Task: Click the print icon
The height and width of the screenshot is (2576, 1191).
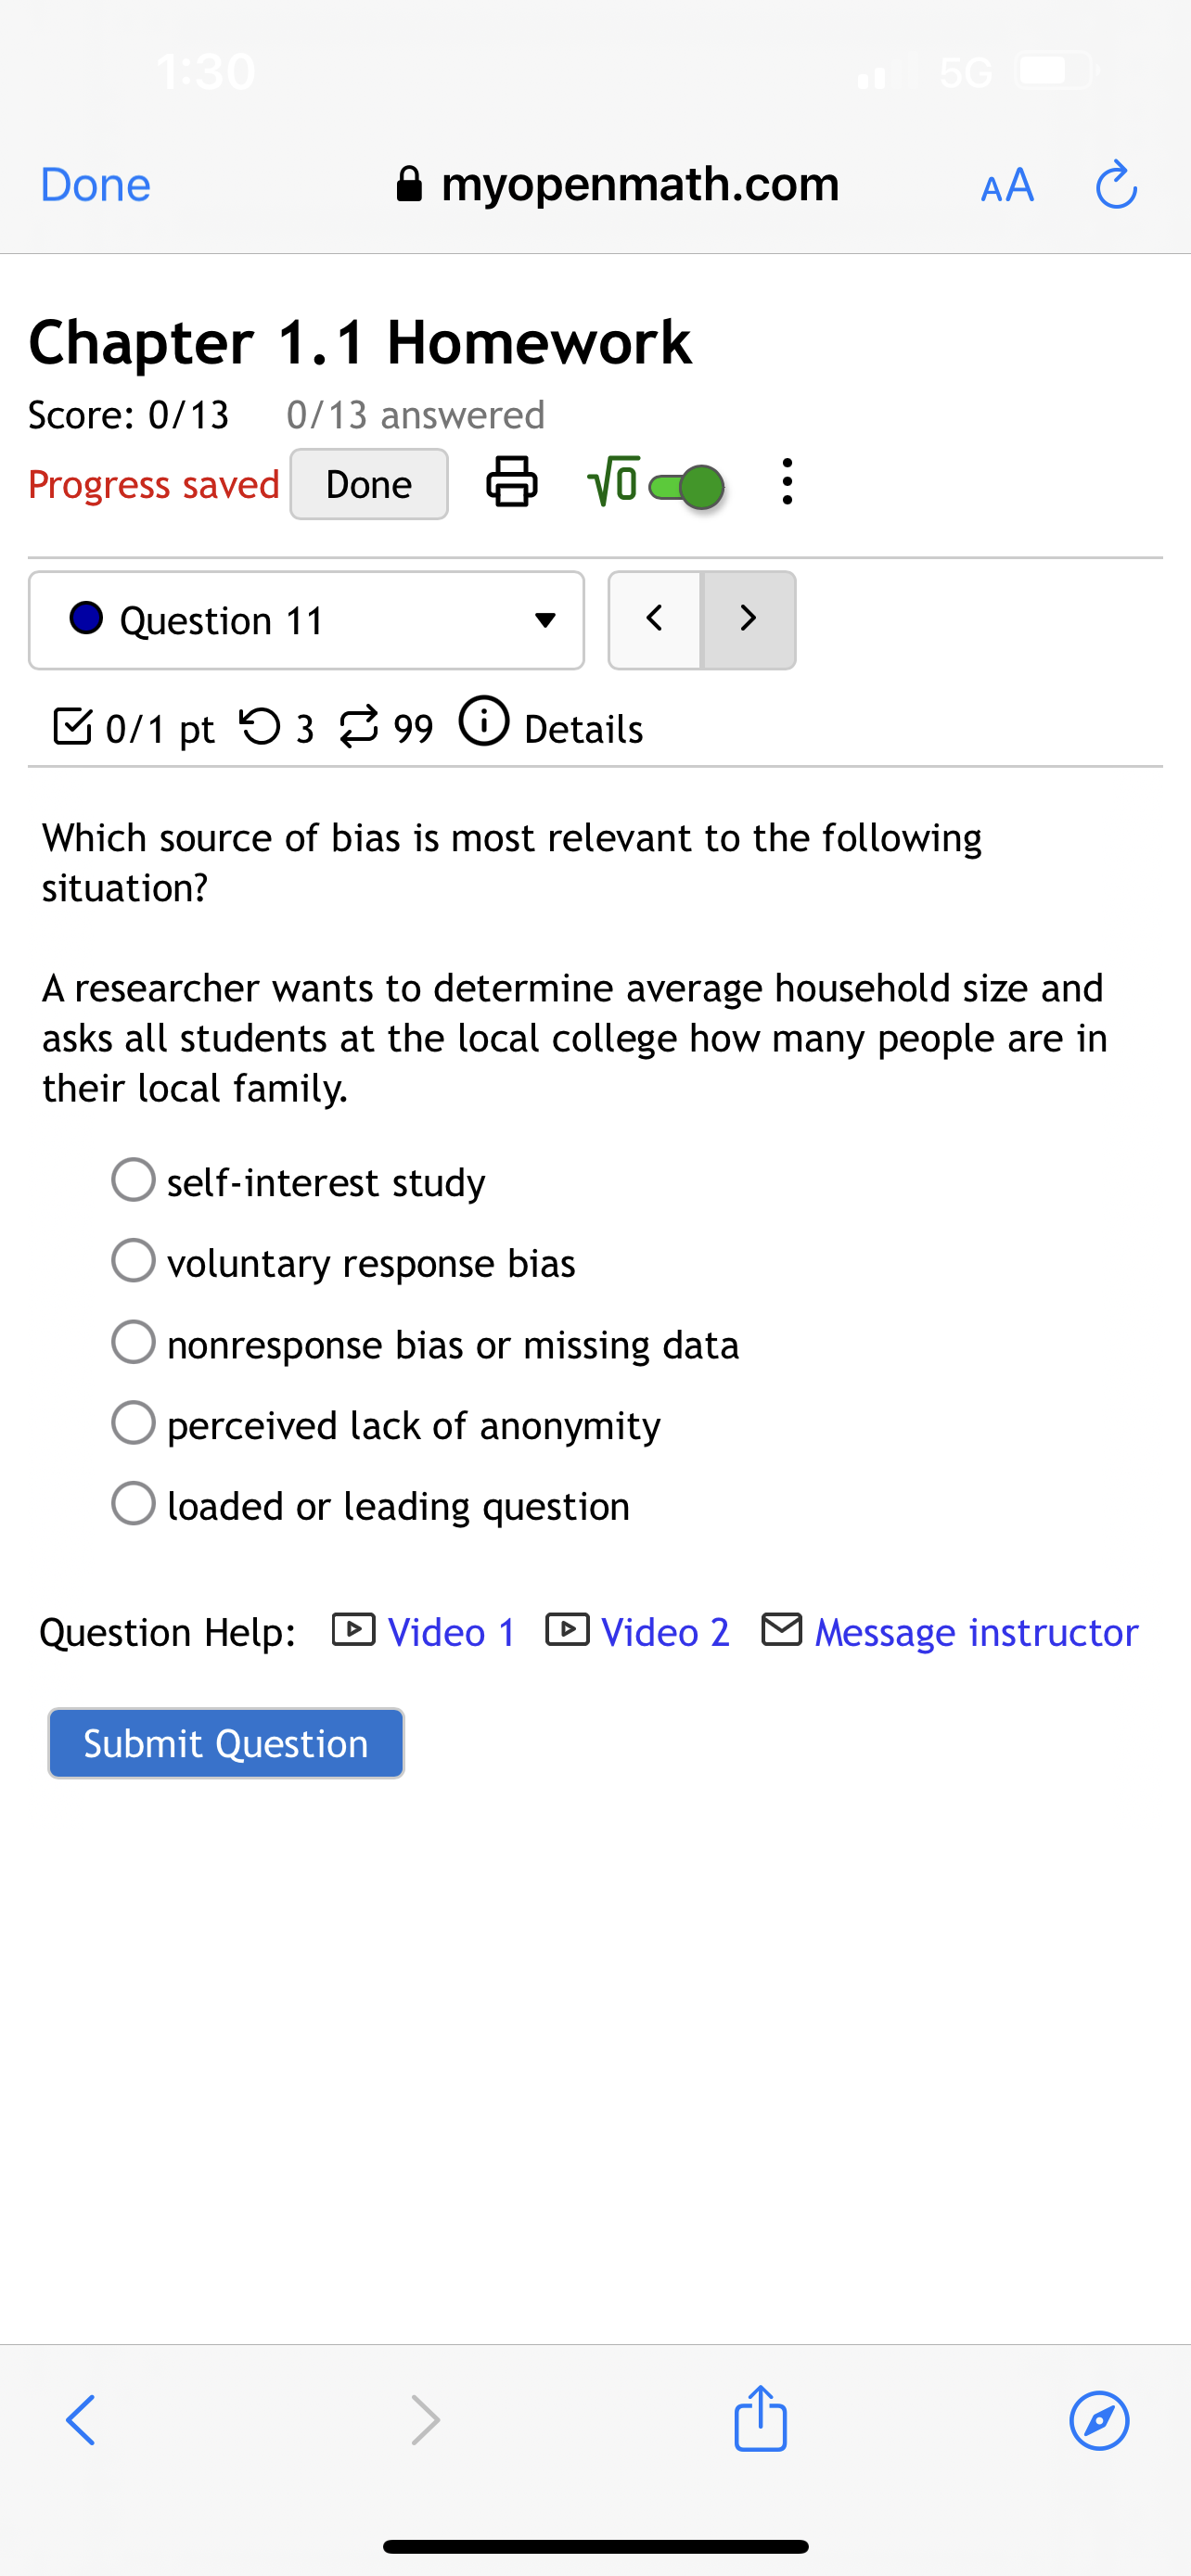Action: (x=511, y=484)
